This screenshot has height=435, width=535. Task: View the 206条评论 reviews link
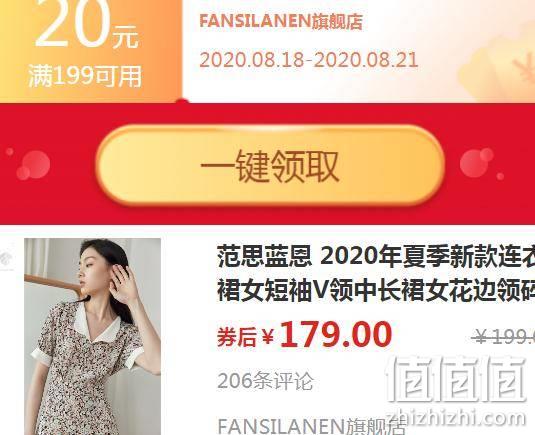265,381
